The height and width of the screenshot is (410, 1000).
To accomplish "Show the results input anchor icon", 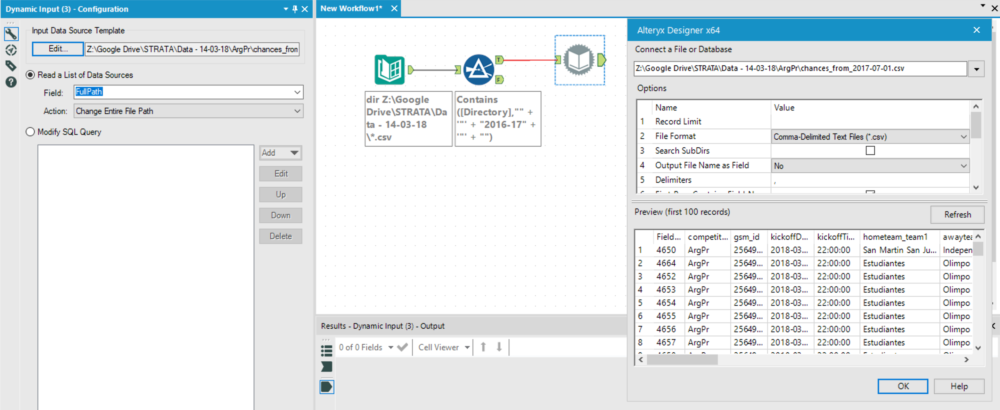I will click(x=327, y=367).
